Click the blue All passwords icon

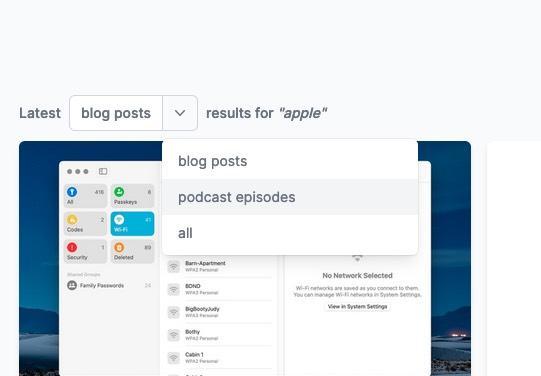pyautogui.click(x=72, y=192)
